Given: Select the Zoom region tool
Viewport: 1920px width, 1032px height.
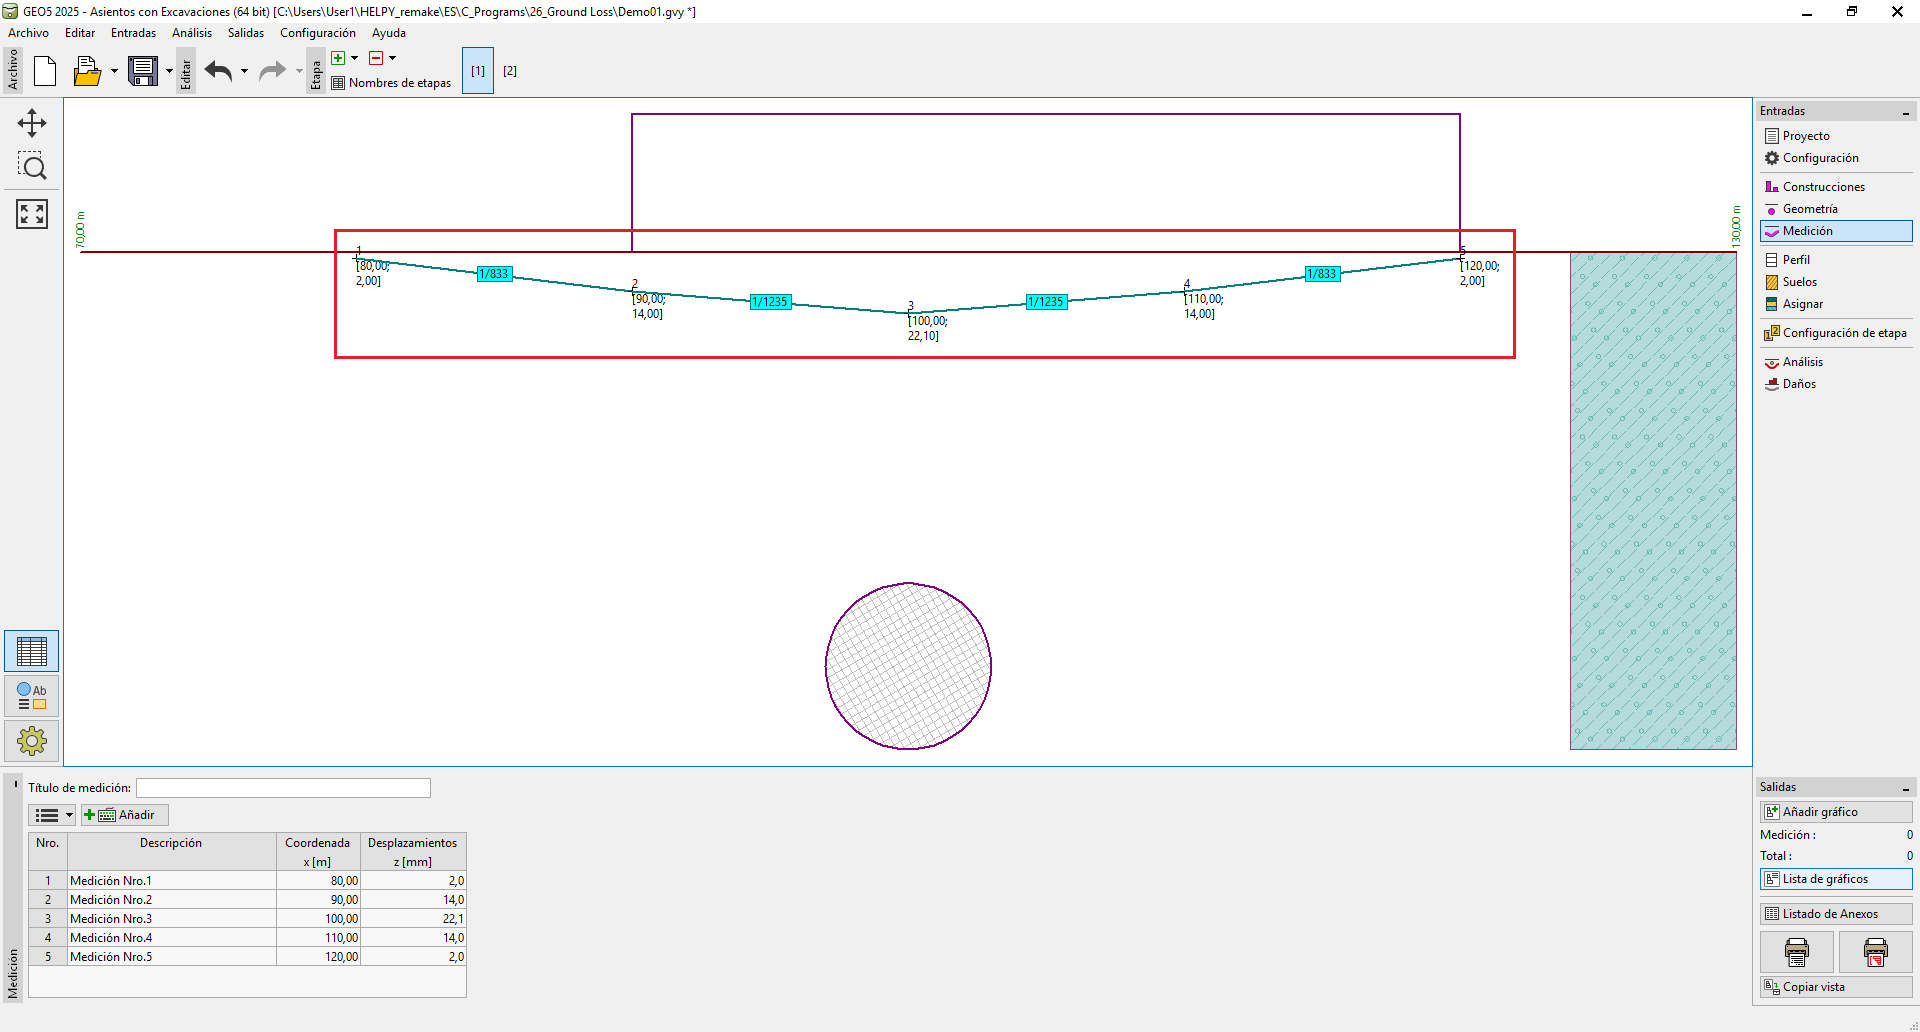Looking at the screenshot, I should (x=32, y=167).
